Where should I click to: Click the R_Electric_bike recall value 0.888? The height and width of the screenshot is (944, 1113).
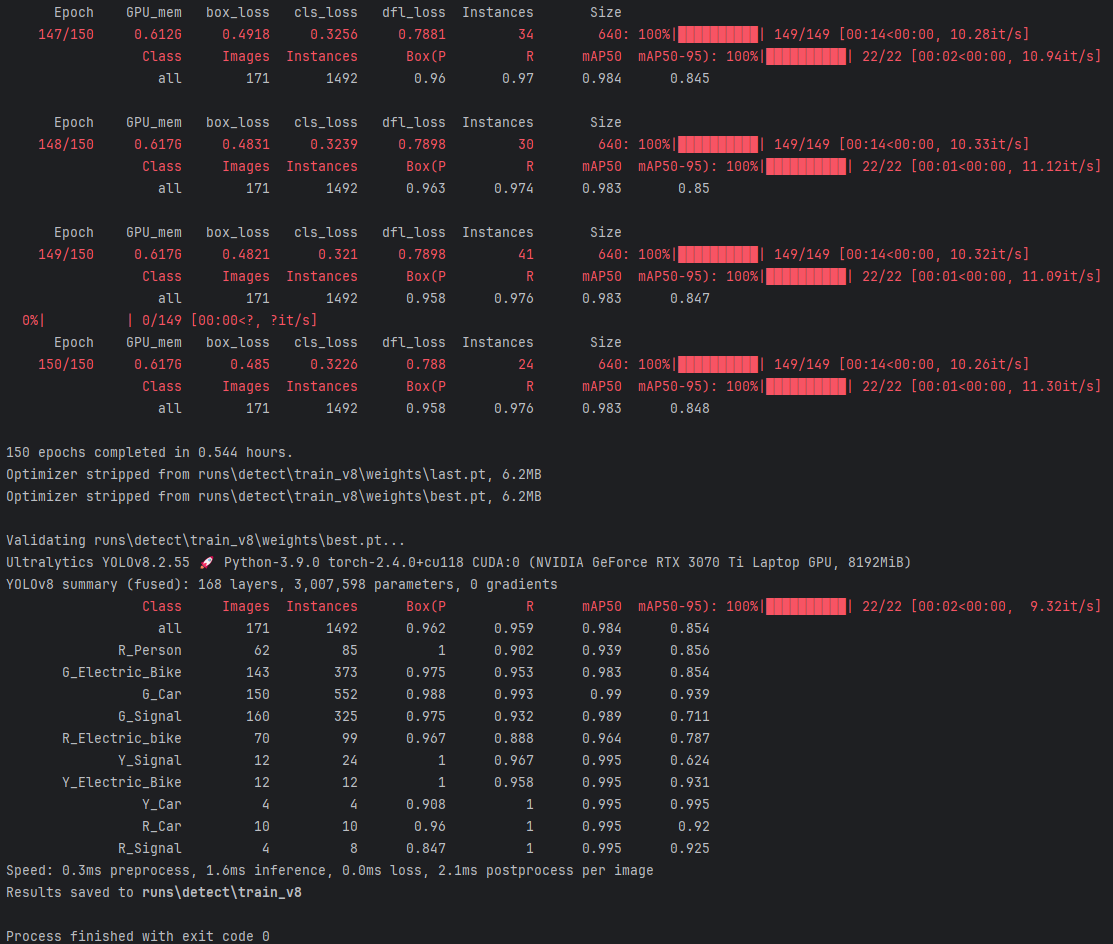tap(514, 738)
